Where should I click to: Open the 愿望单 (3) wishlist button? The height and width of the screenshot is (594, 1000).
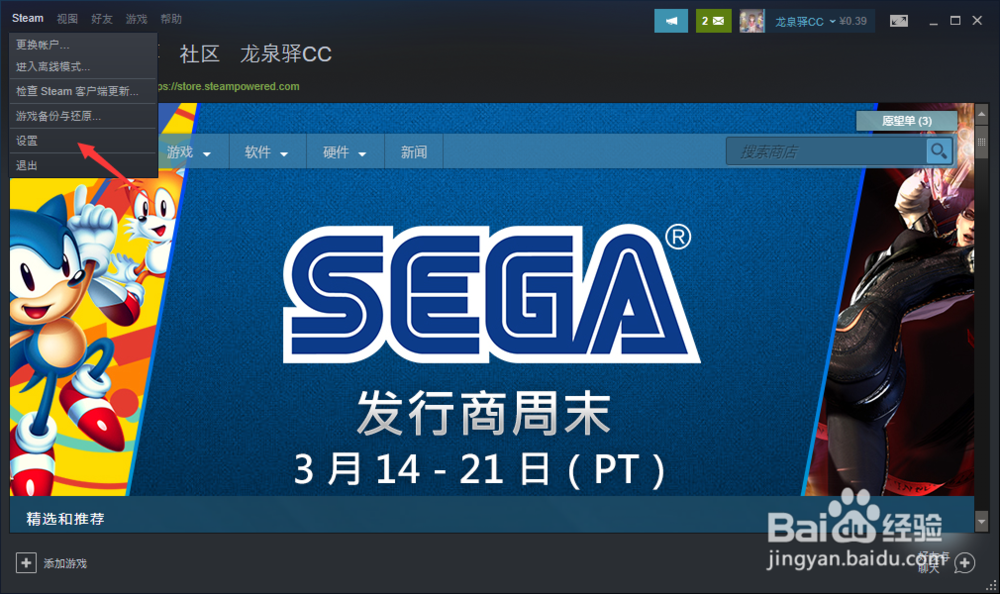(906, 121)
